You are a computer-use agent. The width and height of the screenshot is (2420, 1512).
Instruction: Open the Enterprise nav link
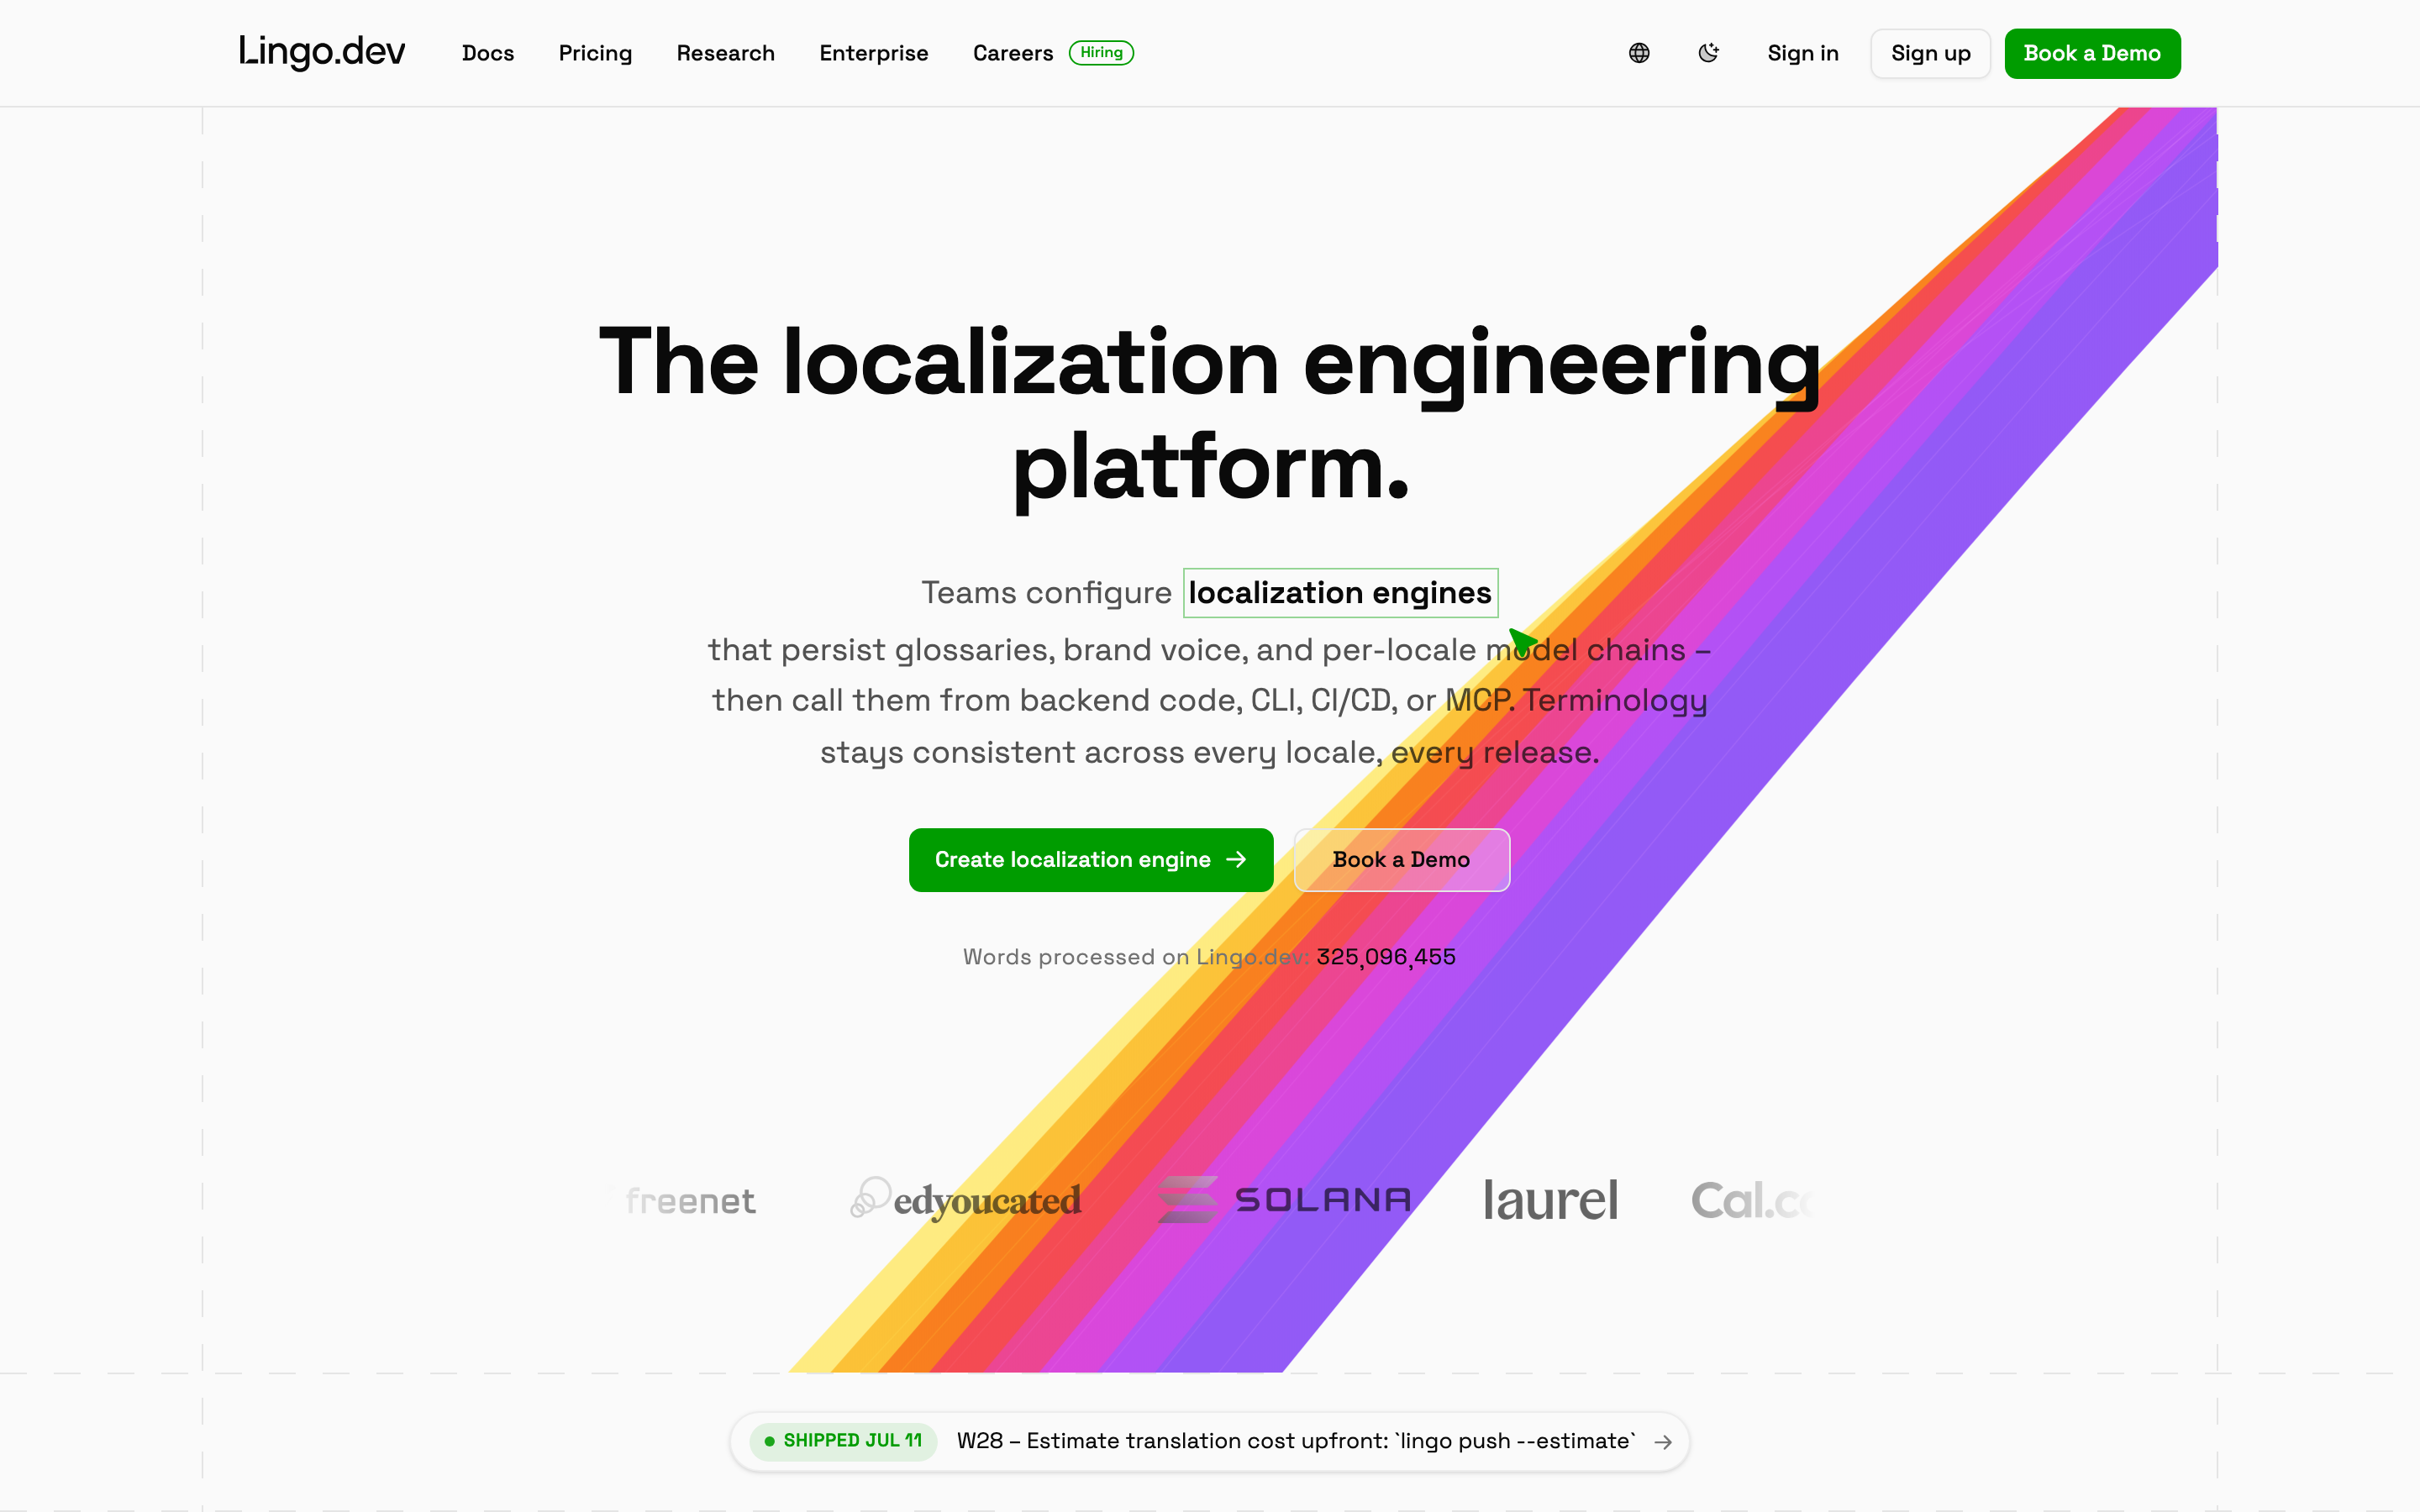click(873, 53)
